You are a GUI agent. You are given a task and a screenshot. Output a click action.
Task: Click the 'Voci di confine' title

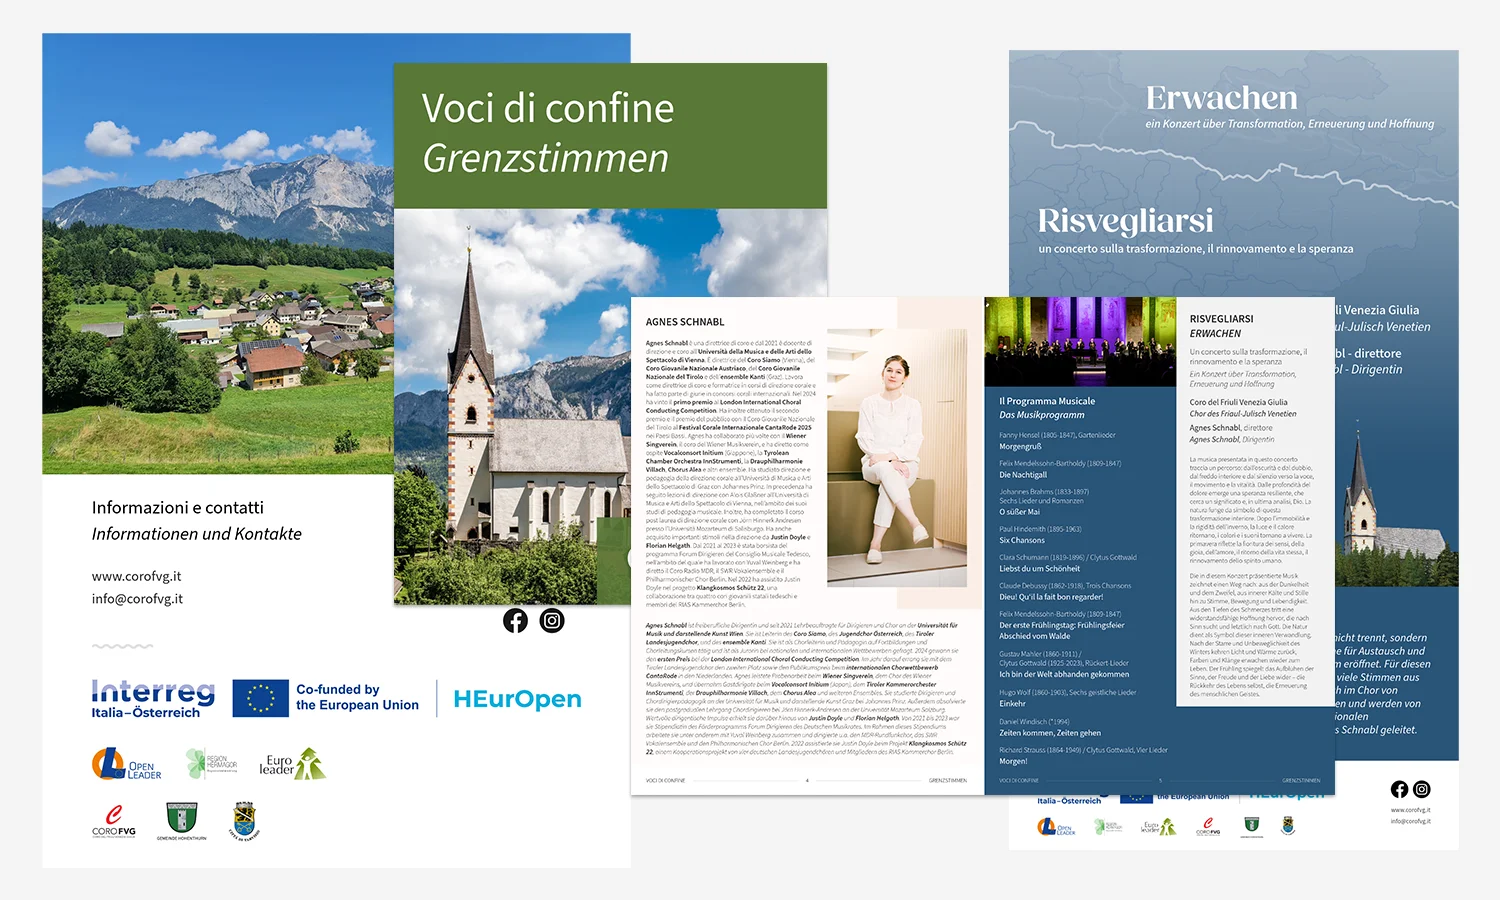[x=548, y=108]
